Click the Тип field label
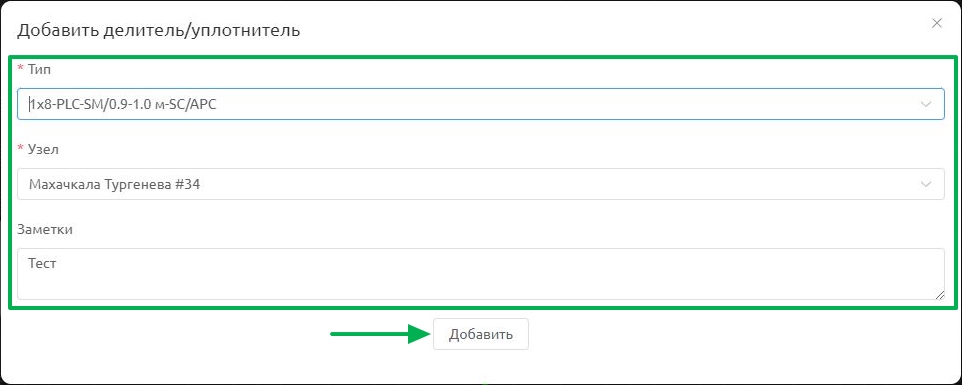The height and width of the screenshot is (385, 962). (x=40, y=70)
